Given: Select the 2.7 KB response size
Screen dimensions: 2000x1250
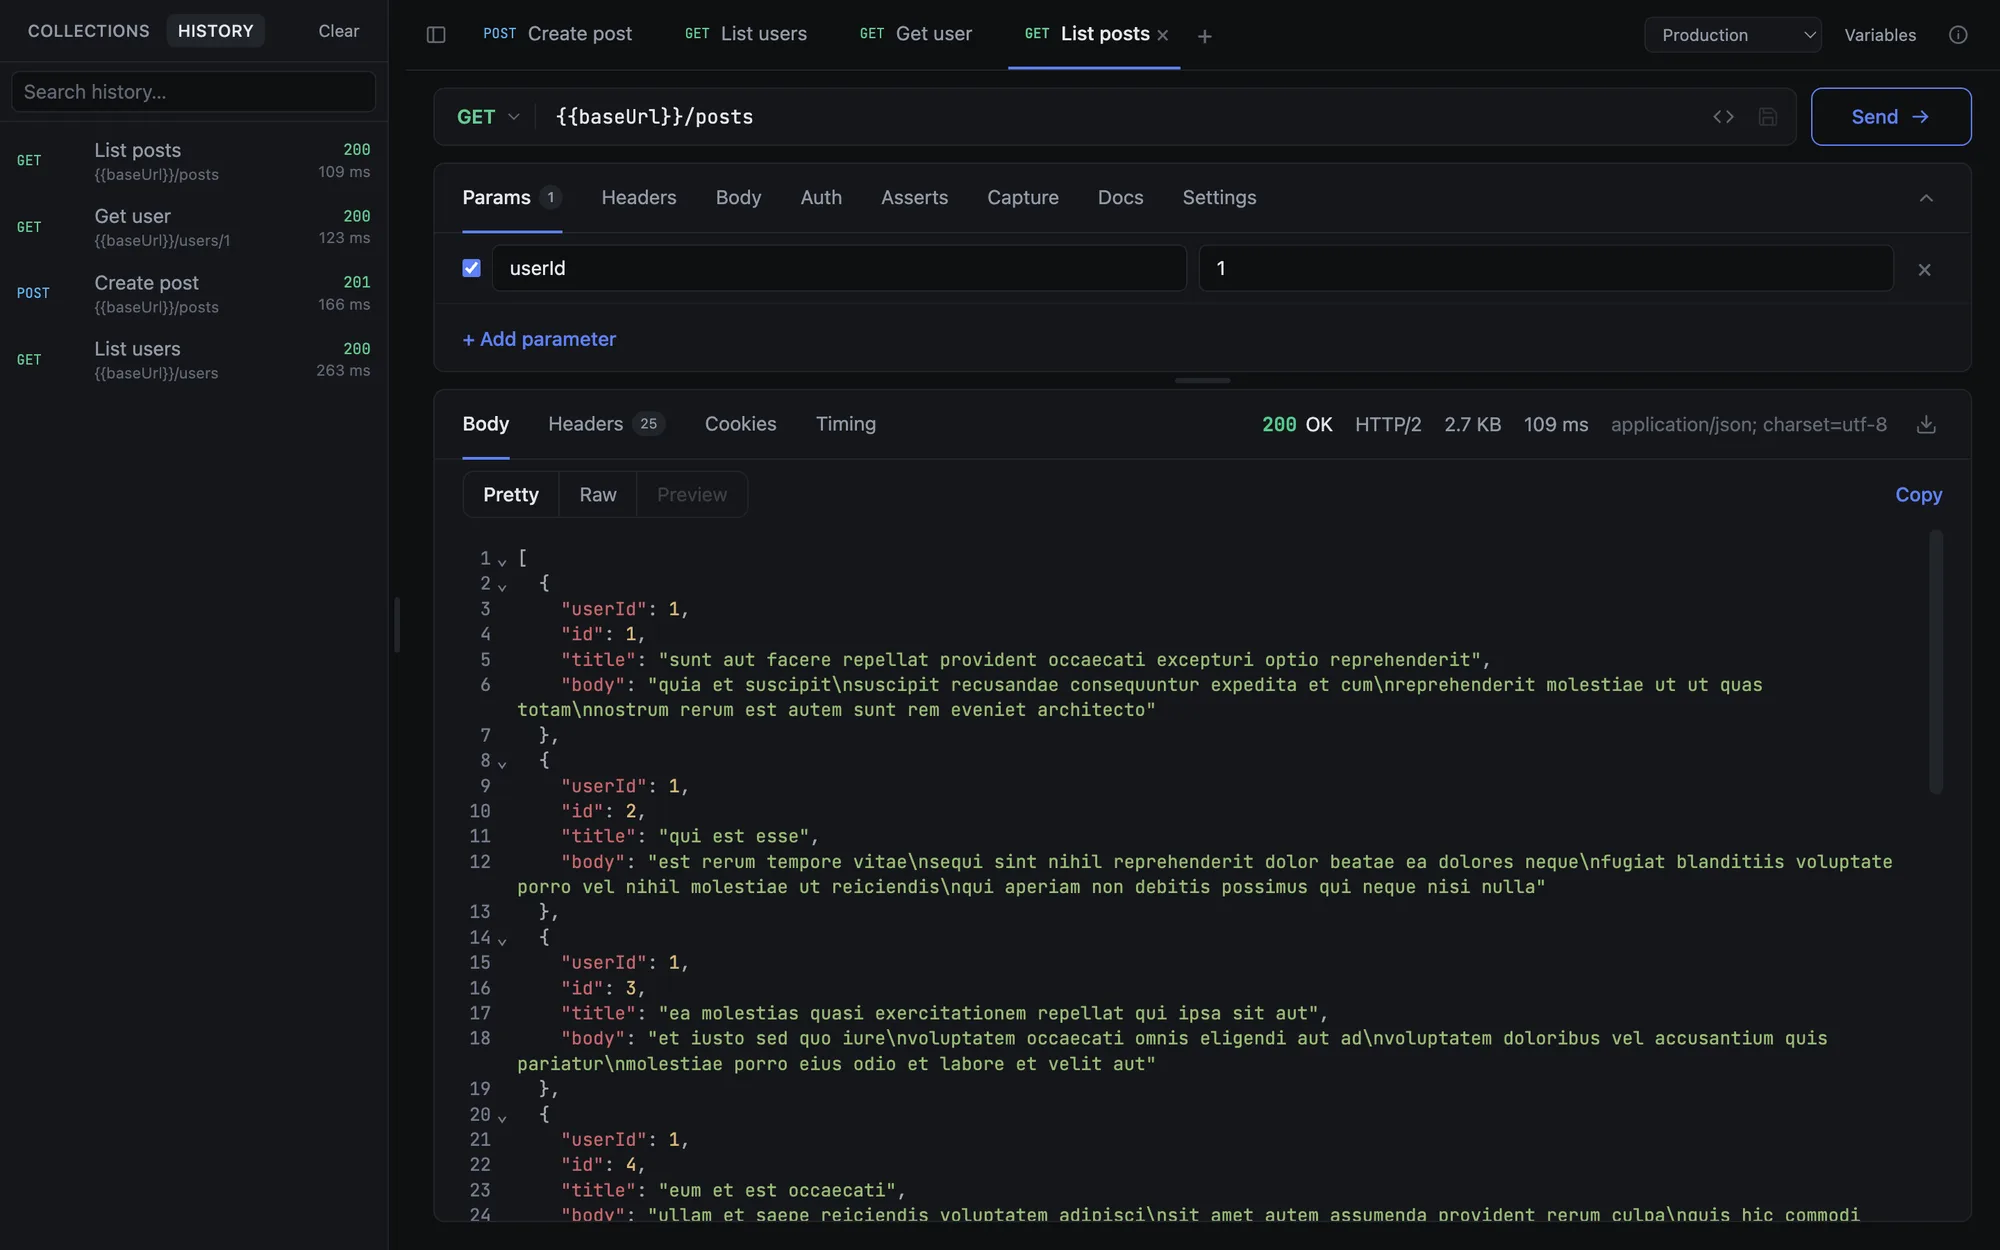Looking at the screenshot, I should [x=1472, y=425].
